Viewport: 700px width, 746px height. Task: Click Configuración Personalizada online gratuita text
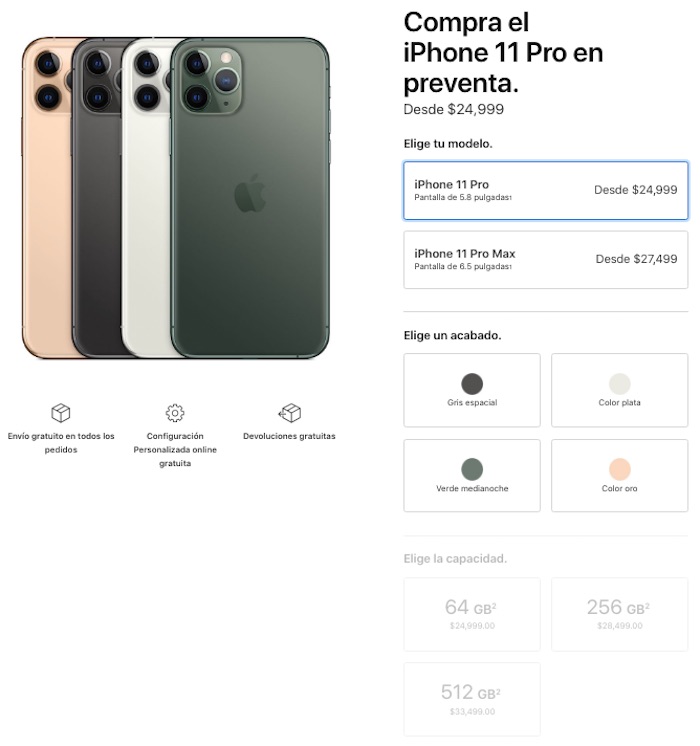tap(175, 450)
